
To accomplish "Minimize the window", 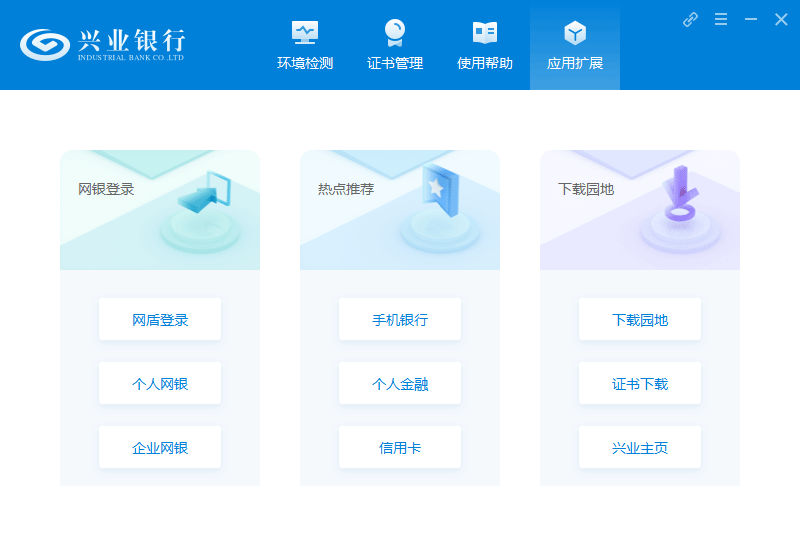I will click(751, 19).
